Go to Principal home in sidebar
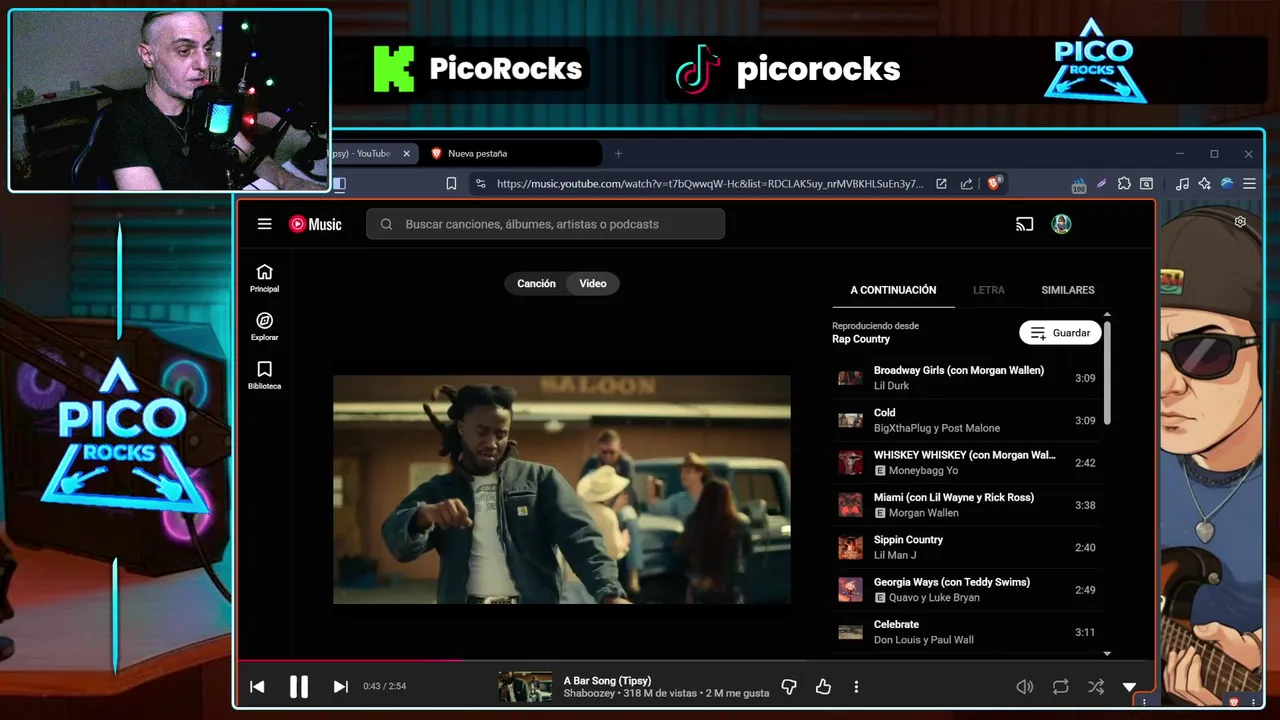1280x720 pixels. (x=264, y=278)
